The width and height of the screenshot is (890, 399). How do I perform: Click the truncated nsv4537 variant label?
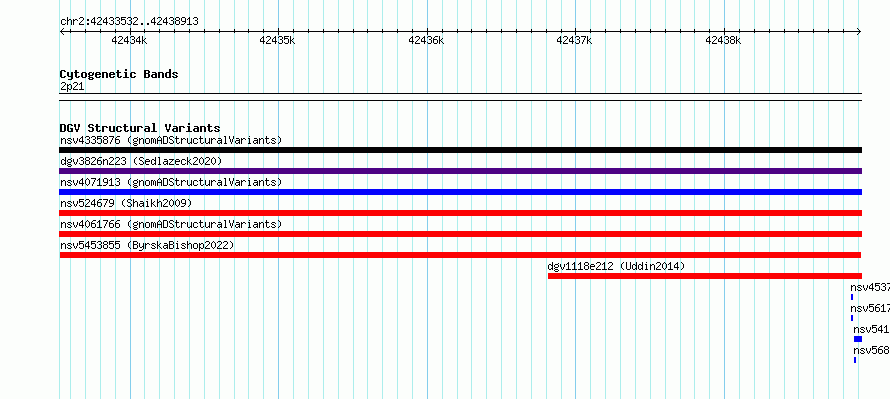tap(870, 287)
